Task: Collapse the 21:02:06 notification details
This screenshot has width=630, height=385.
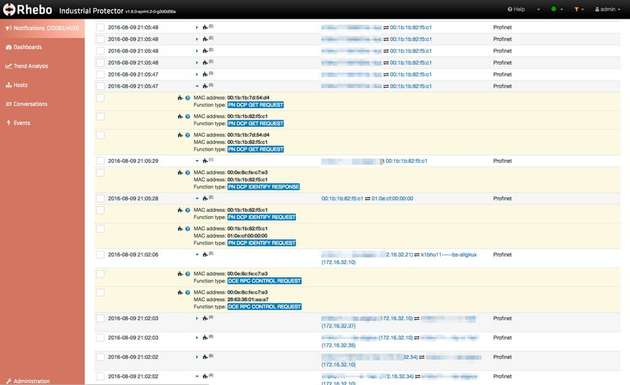Action: pos(197,254)
